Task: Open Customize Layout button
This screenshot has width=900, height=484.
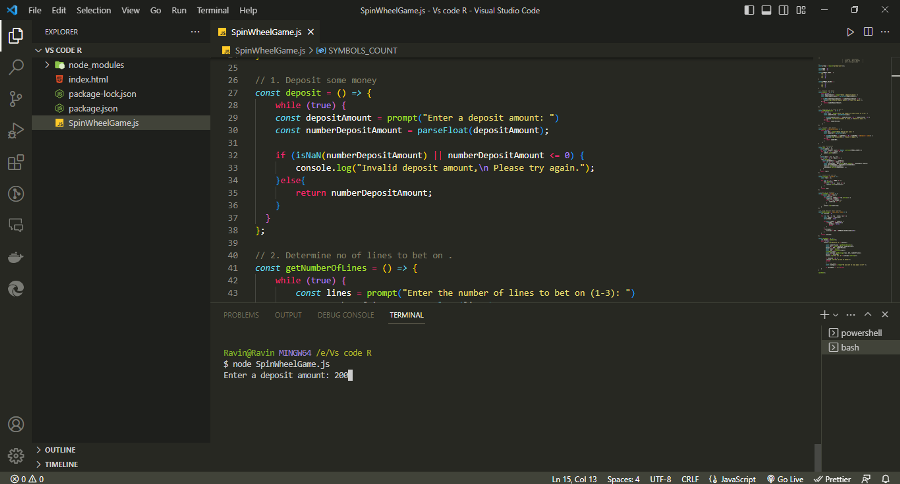Action: tap(801, 10)
